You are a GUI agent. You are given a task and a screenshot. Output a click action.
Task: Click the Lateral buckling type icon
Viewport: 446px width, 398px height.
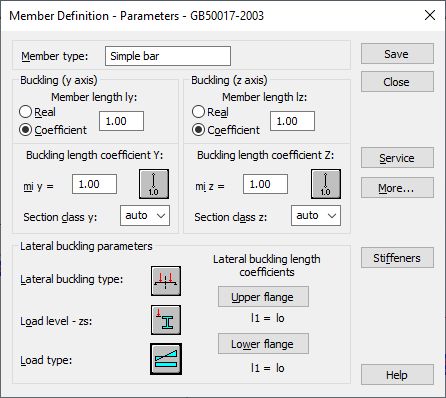(x=166, y=281)
